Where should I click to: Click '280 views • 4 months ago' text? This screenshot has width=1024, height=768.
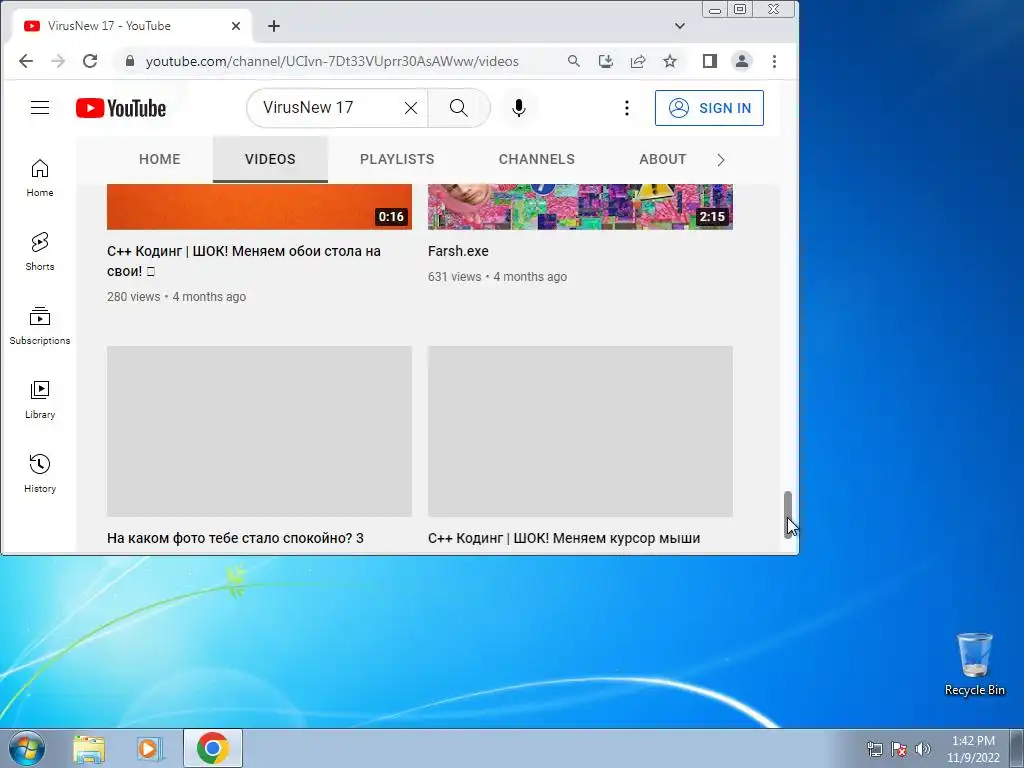176,296
